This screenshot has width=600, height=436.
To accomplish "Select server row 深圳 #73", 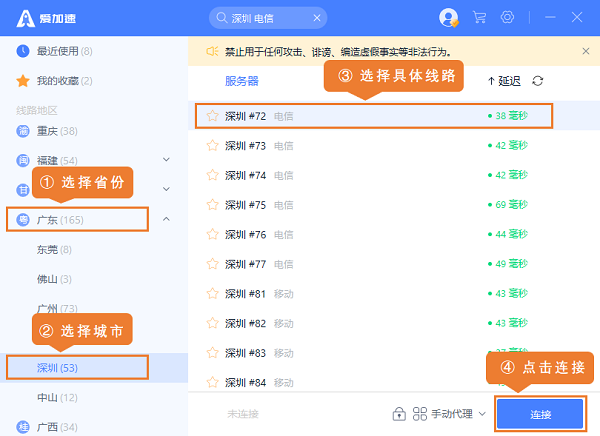I will 394,145.
